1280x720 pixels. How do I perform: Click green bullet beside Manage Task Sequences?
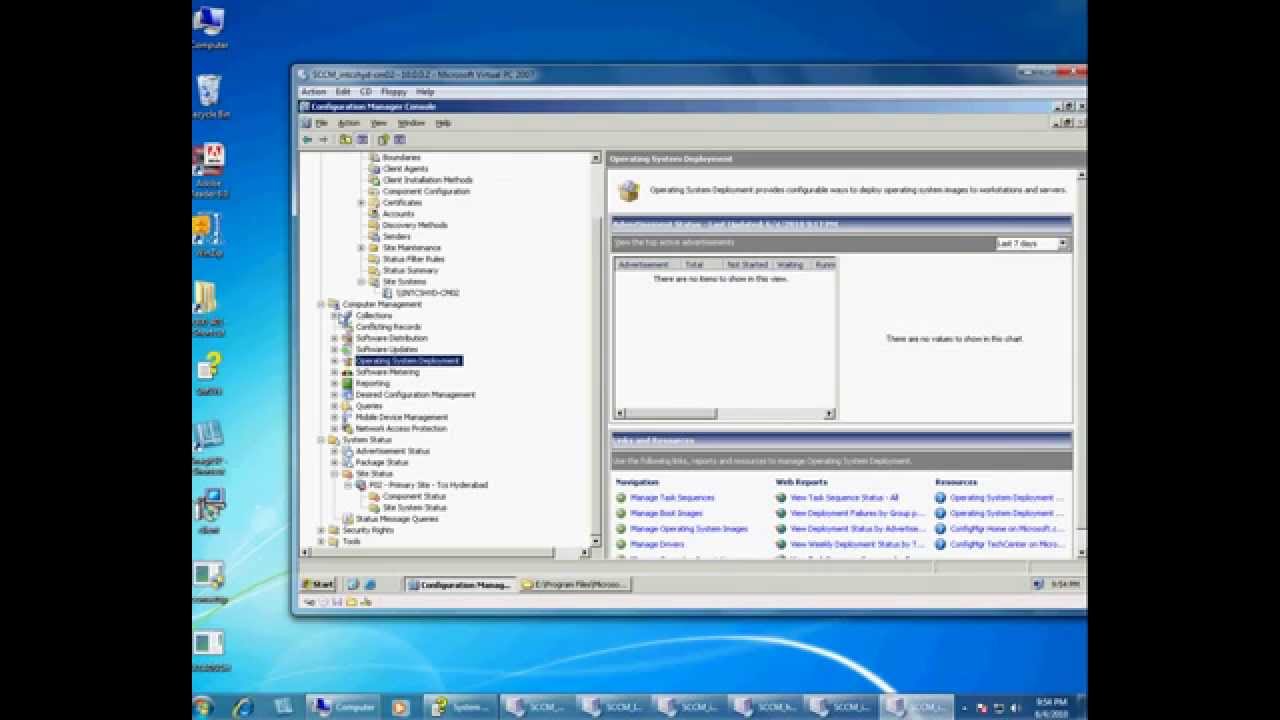click(621, 497)
